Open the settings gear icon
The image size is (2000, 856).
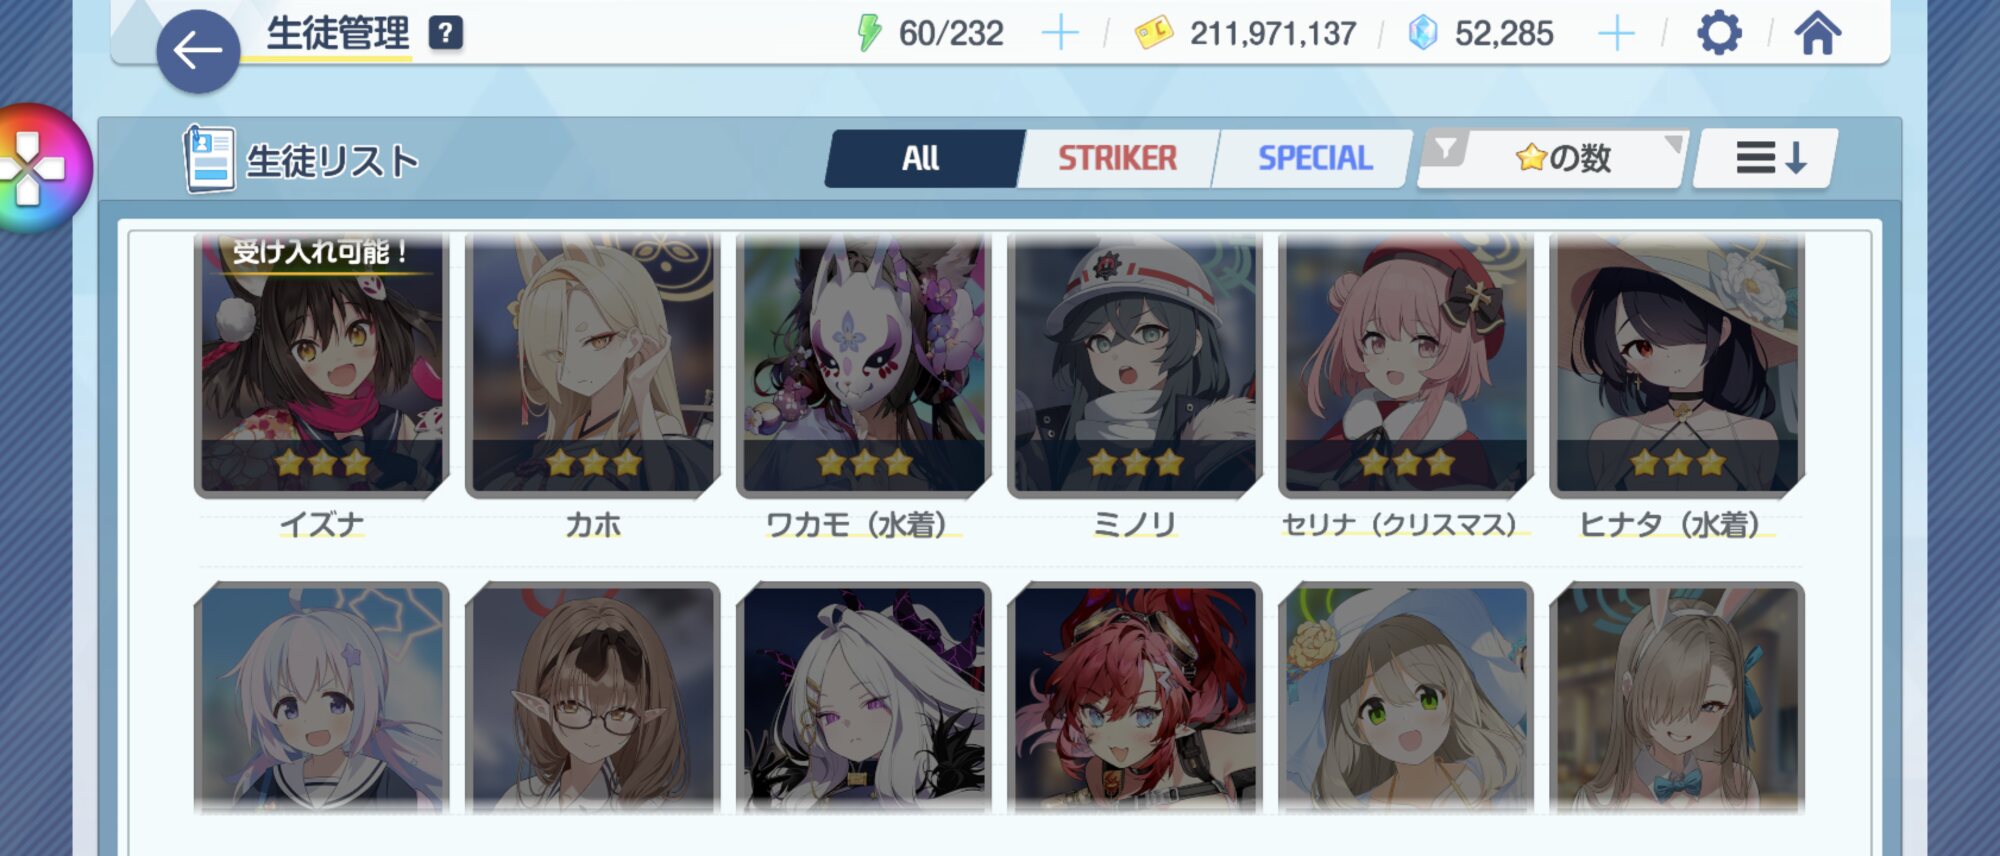pos(1719,33)
